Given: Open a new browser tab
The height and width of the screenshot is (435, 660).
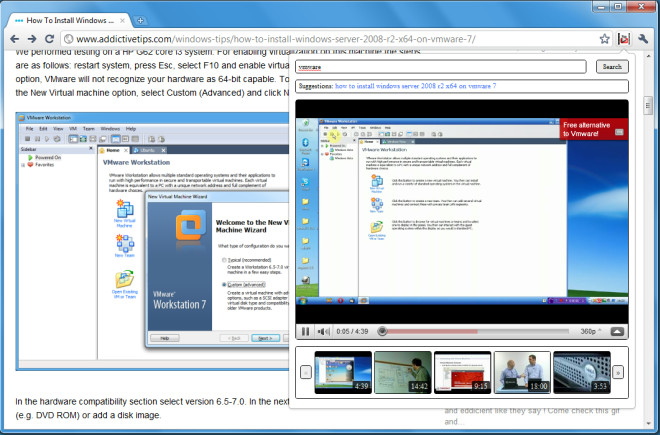Looking at the screenshot, I should [x=140, y=20].
